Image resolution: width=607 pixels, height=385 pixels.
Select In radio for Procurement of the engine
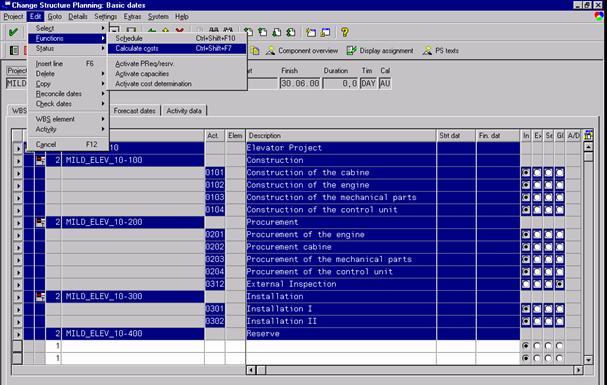tap(526, 234)
